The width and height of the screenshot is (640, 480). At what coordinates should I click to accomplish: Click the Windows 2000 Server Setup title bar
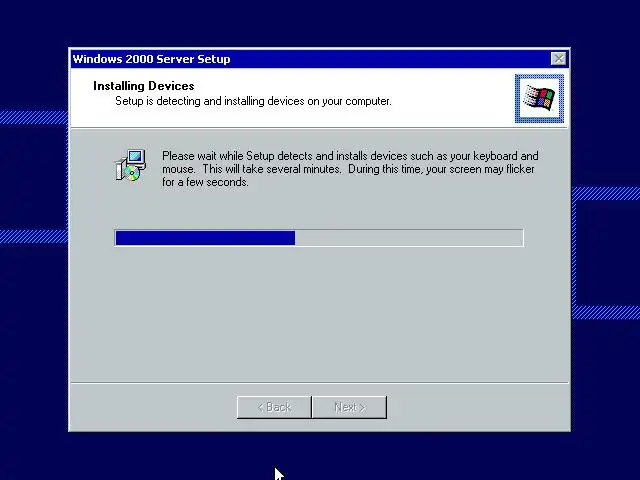320,59
